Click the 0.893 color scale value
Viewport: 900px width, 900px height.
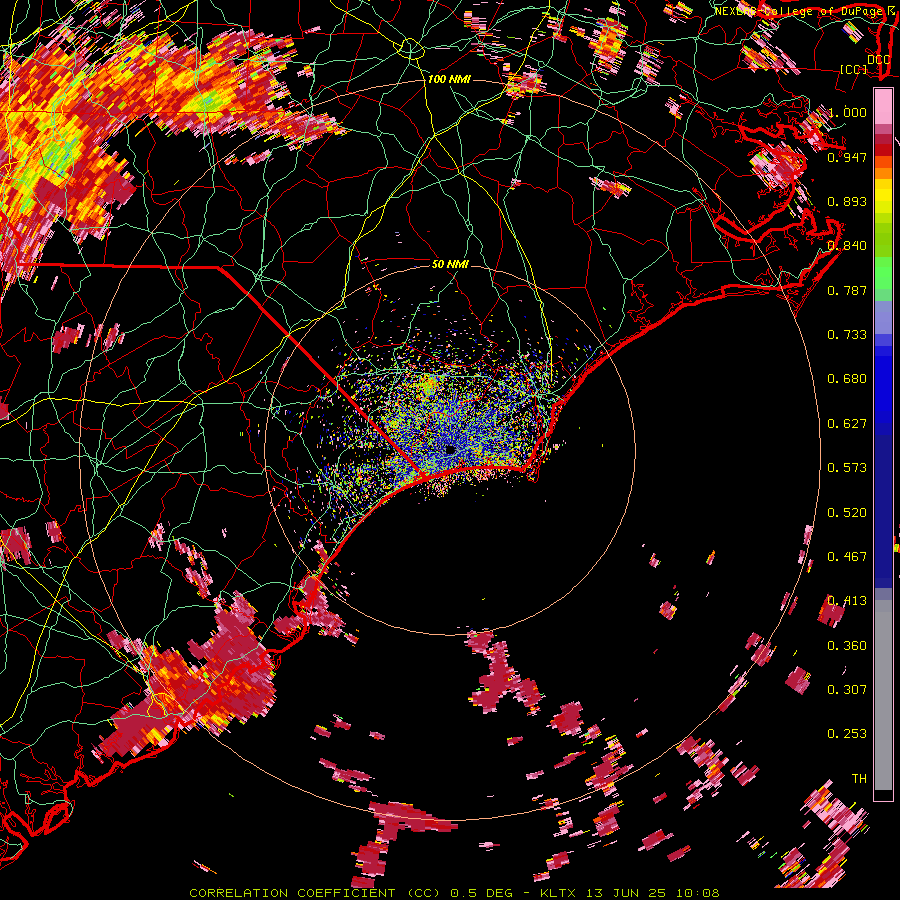pyautogui.click(x=847, y=201)
